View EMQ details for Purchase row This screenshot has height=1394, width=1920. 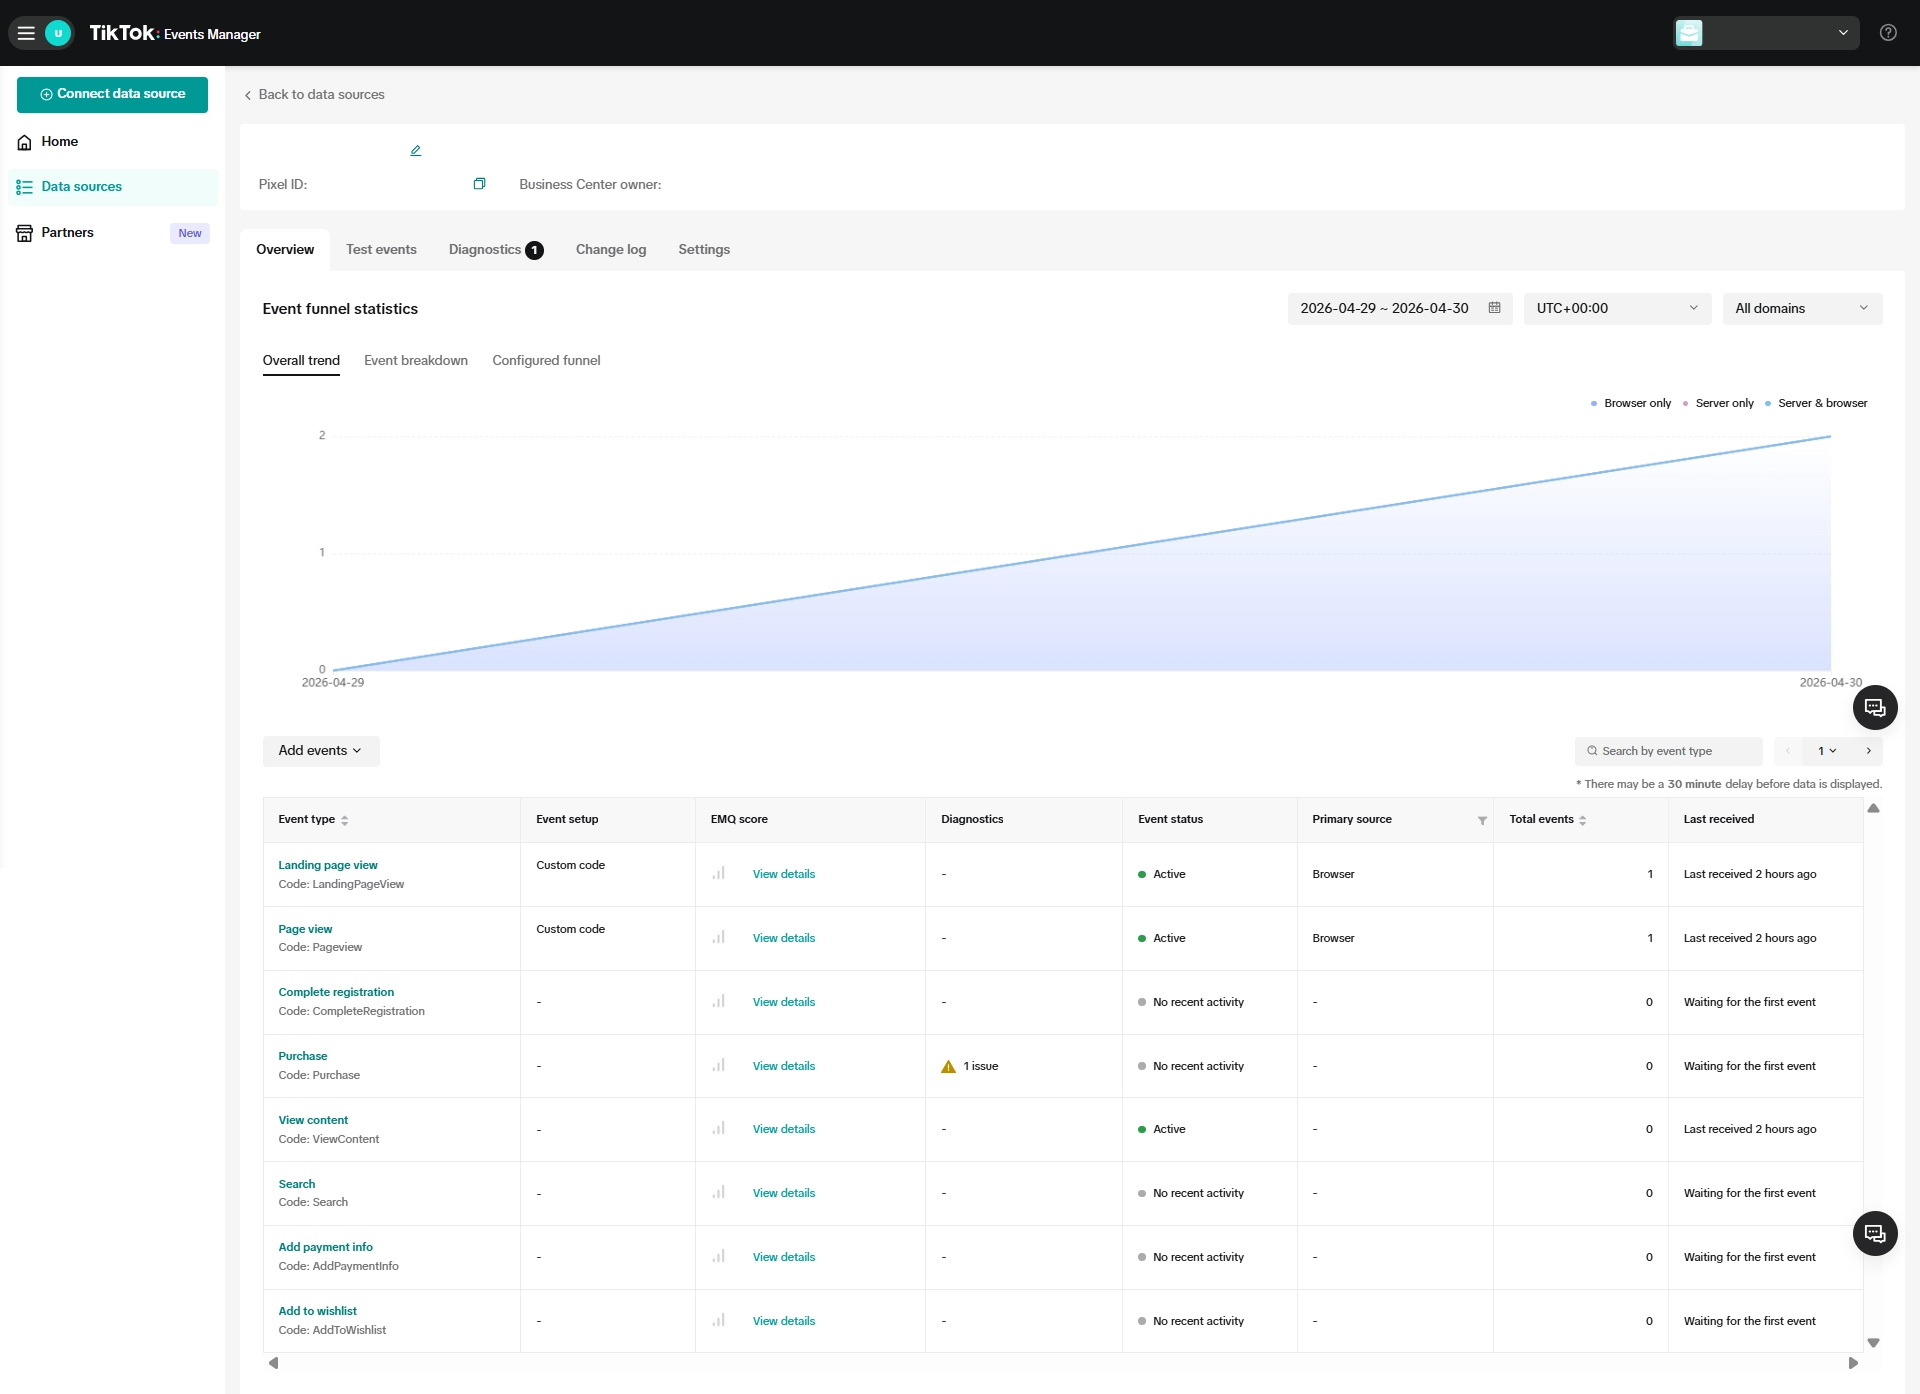coord(784,1067)
